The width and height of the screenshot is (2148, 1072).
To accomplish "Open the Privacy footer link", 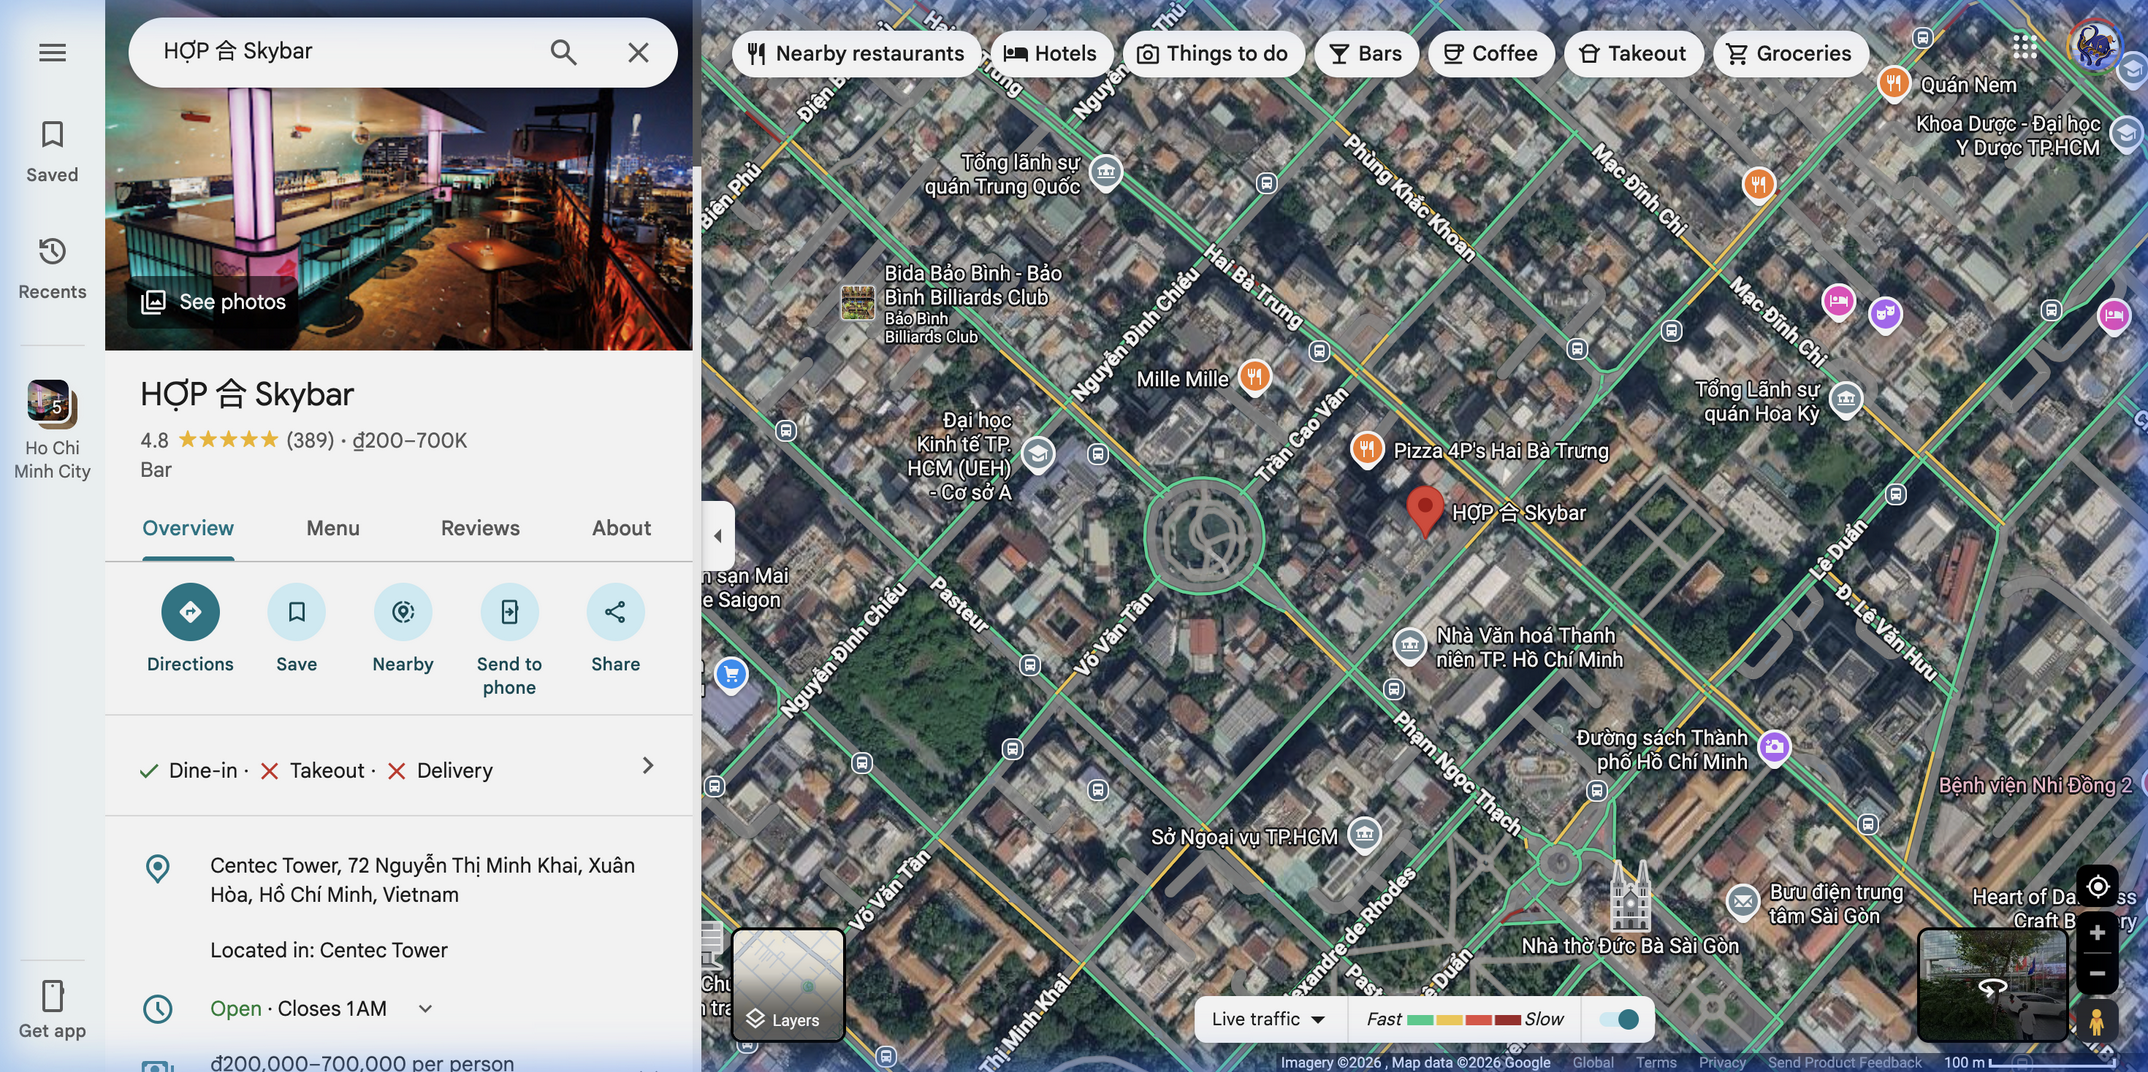I will click(x=1722, y=1062).
